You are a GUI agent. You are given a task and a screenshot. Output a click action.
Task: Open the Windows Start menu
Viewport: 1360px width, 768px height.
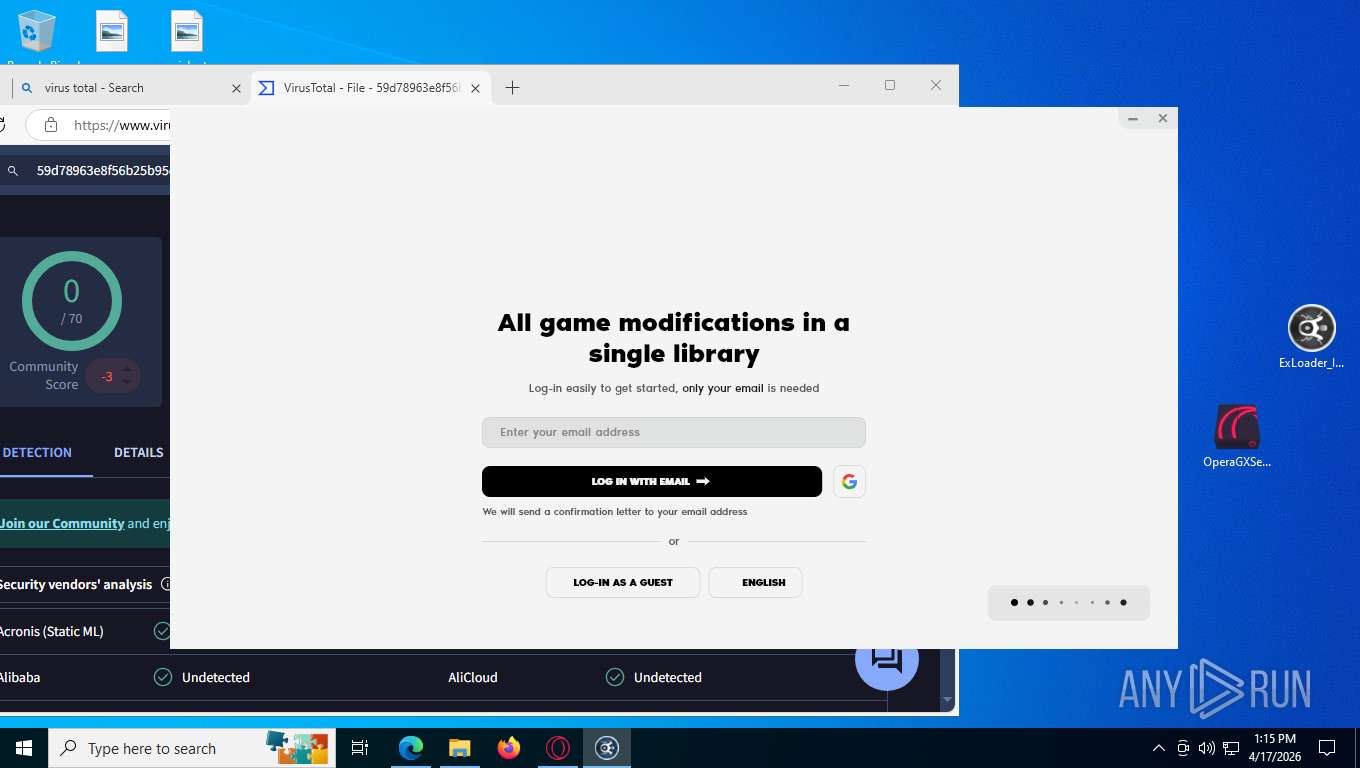(x=24, y=748)
